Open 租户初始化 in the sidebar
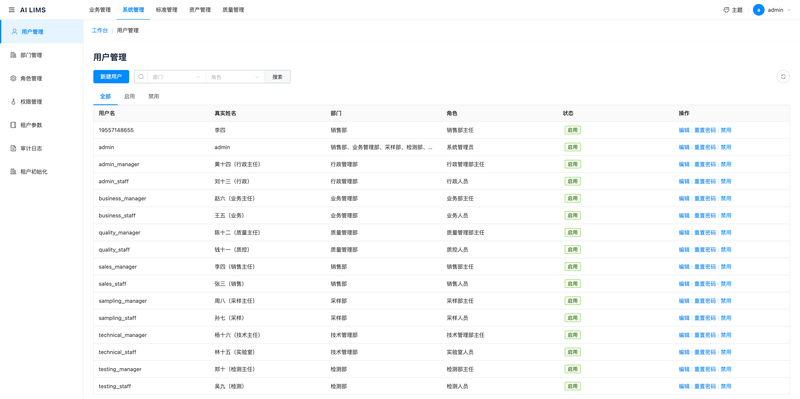 pos(34,172)
